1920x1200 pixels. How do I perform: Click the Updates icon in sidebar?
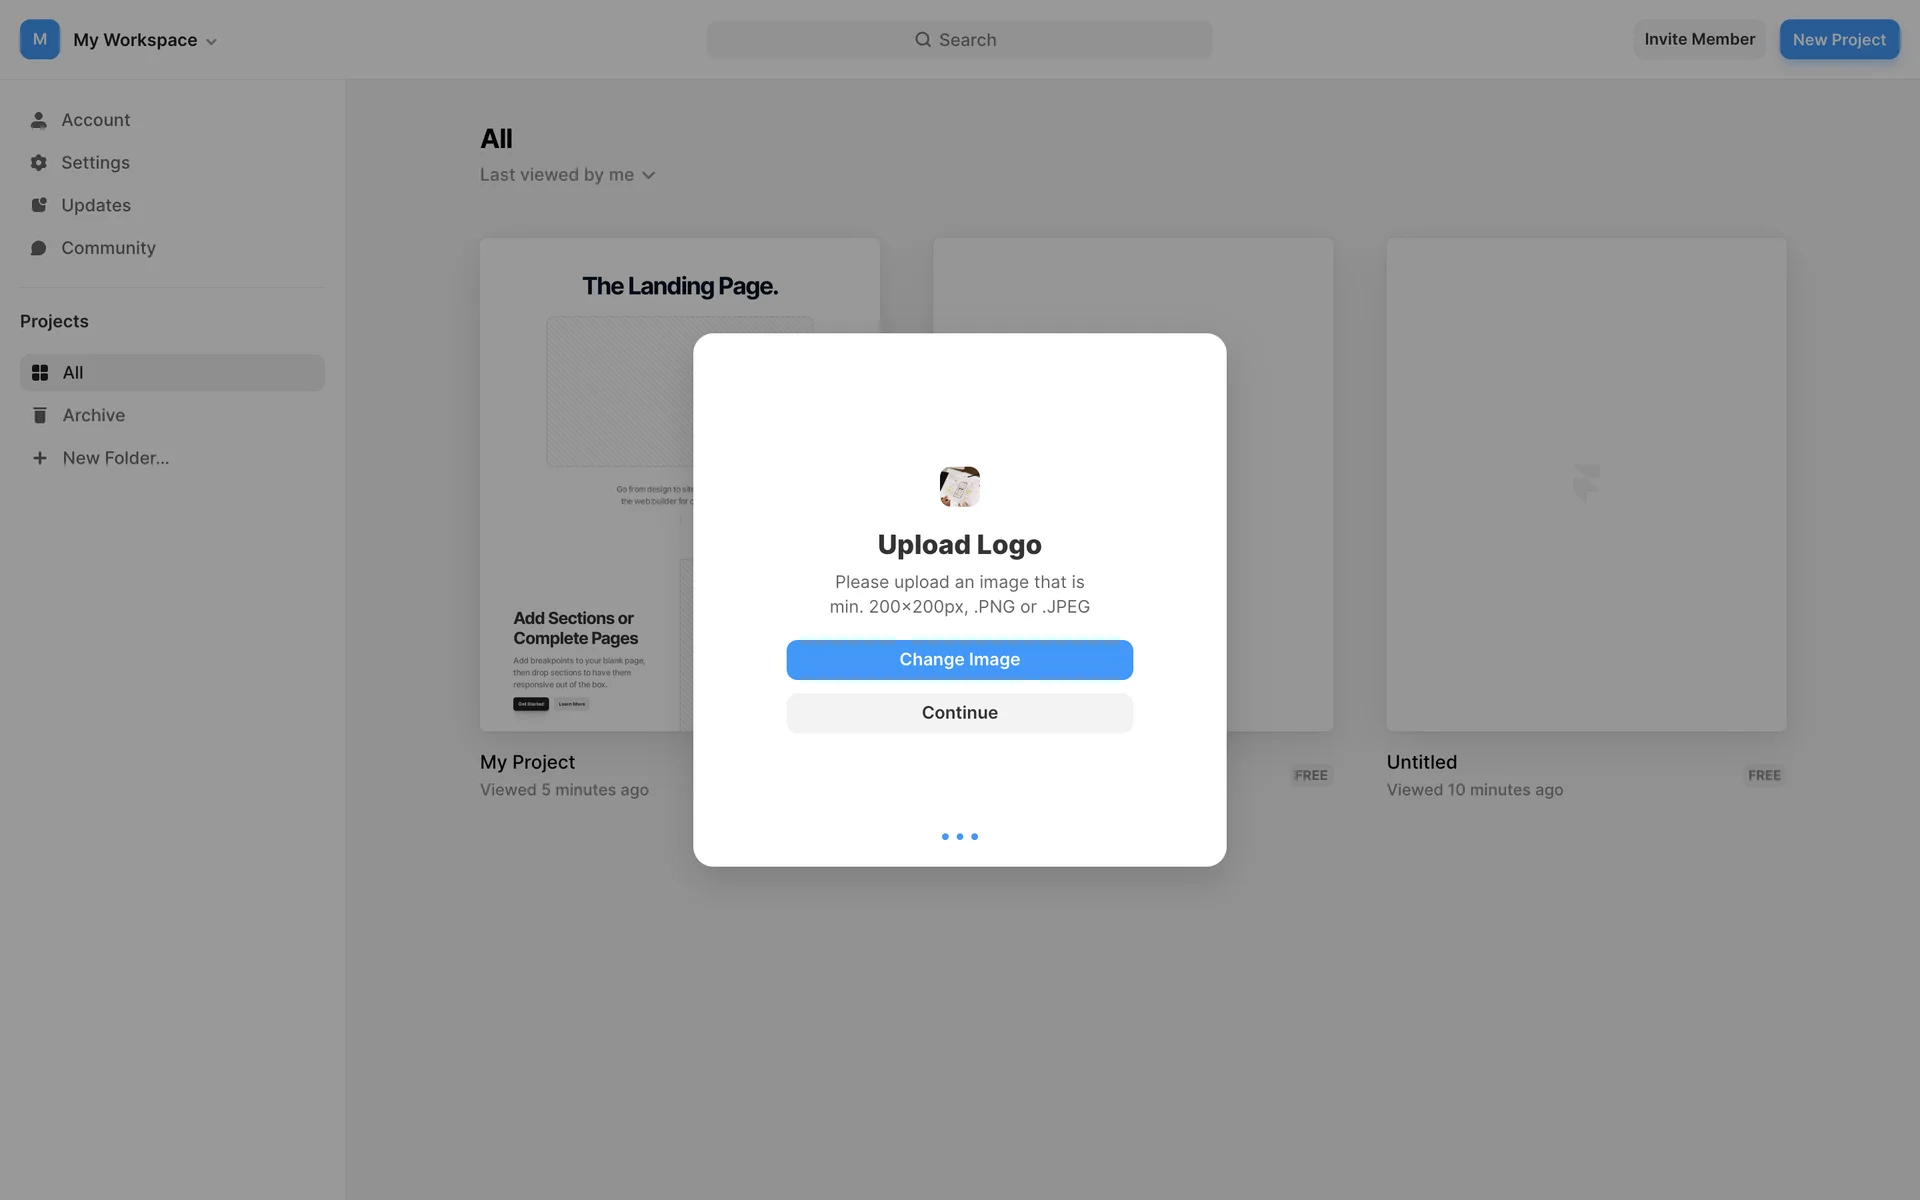[39, 205]
